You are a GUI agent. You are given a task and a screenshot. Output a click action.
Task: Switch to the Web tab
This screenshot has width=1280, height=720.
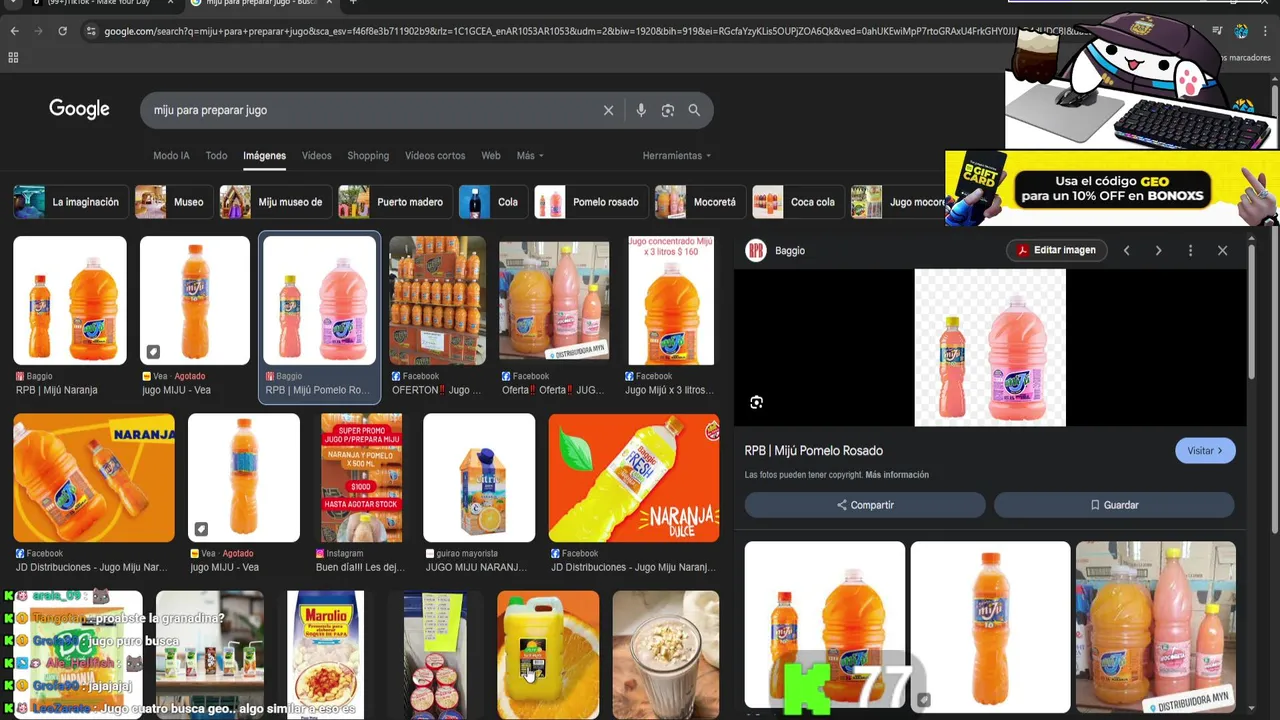(x=490, y=156)
